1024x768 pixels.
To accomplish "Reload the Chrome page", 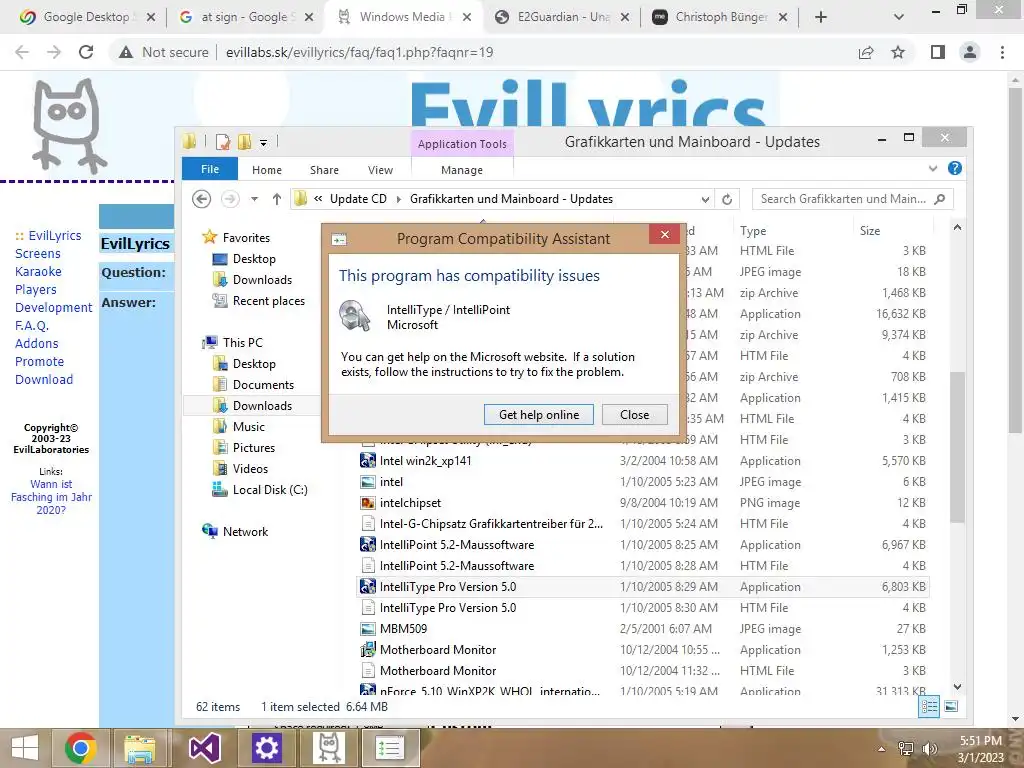I will (86, 52).
